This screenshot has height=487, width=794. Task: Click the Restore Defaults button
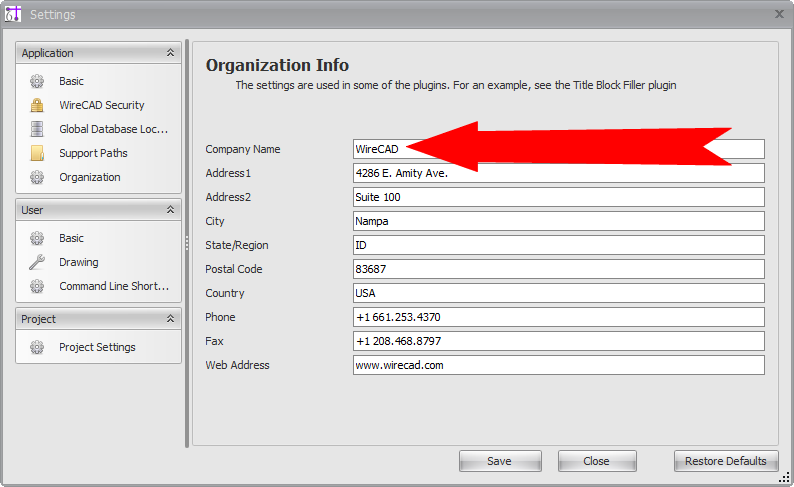(726, 461)
